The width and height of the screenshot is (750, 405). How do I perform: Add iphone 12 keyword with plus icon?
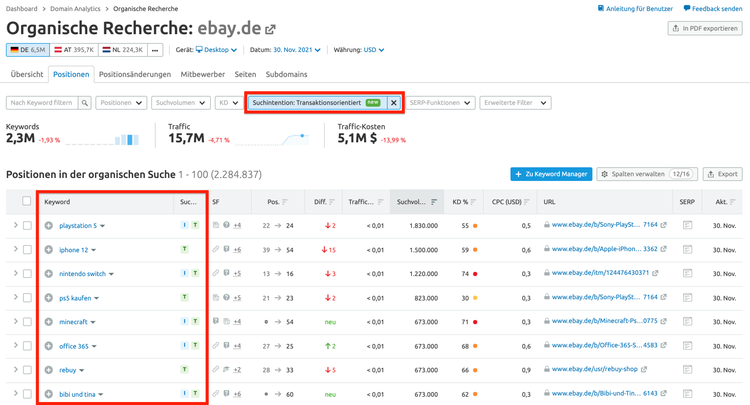click(x=49, y=250)
